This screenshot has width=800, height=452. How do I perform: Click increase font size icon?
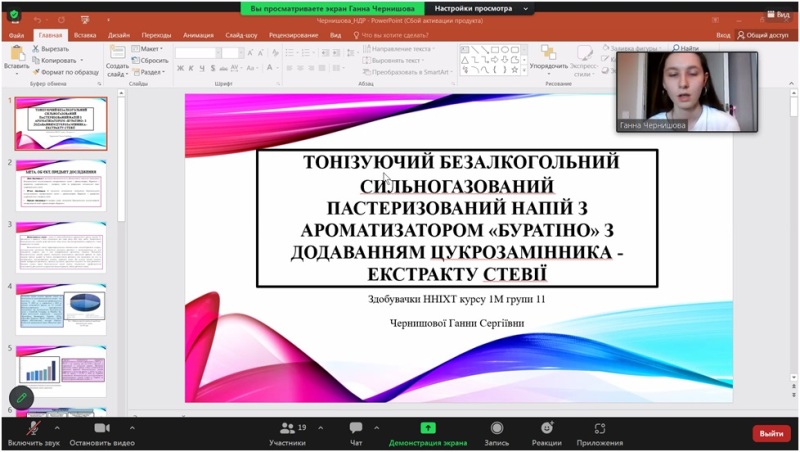pos(251,53)
